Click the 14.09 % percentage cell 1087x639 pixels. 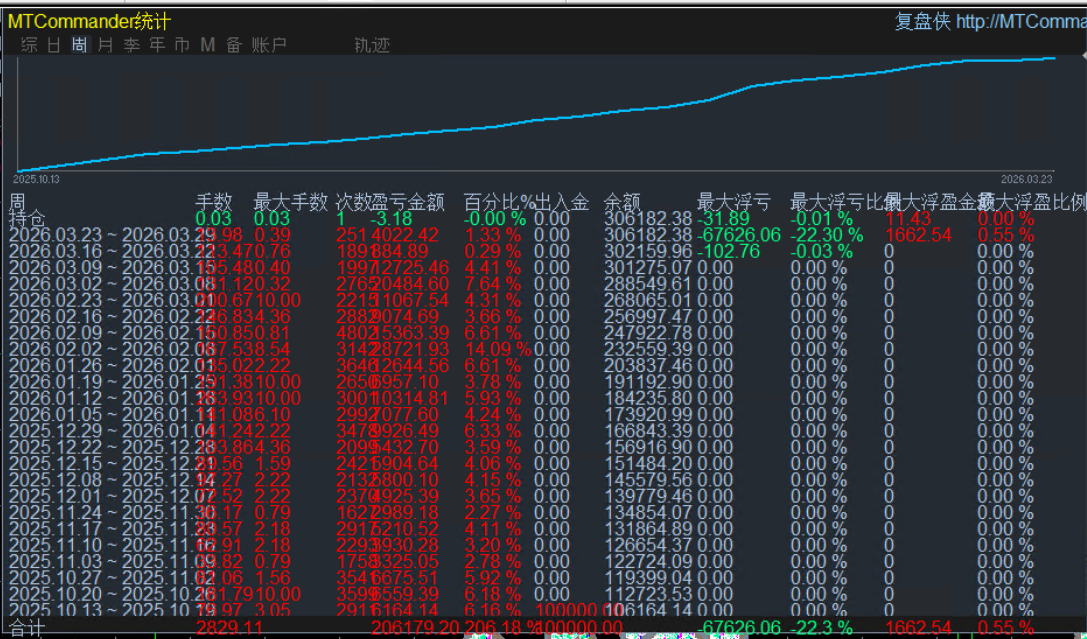(497, 349)
